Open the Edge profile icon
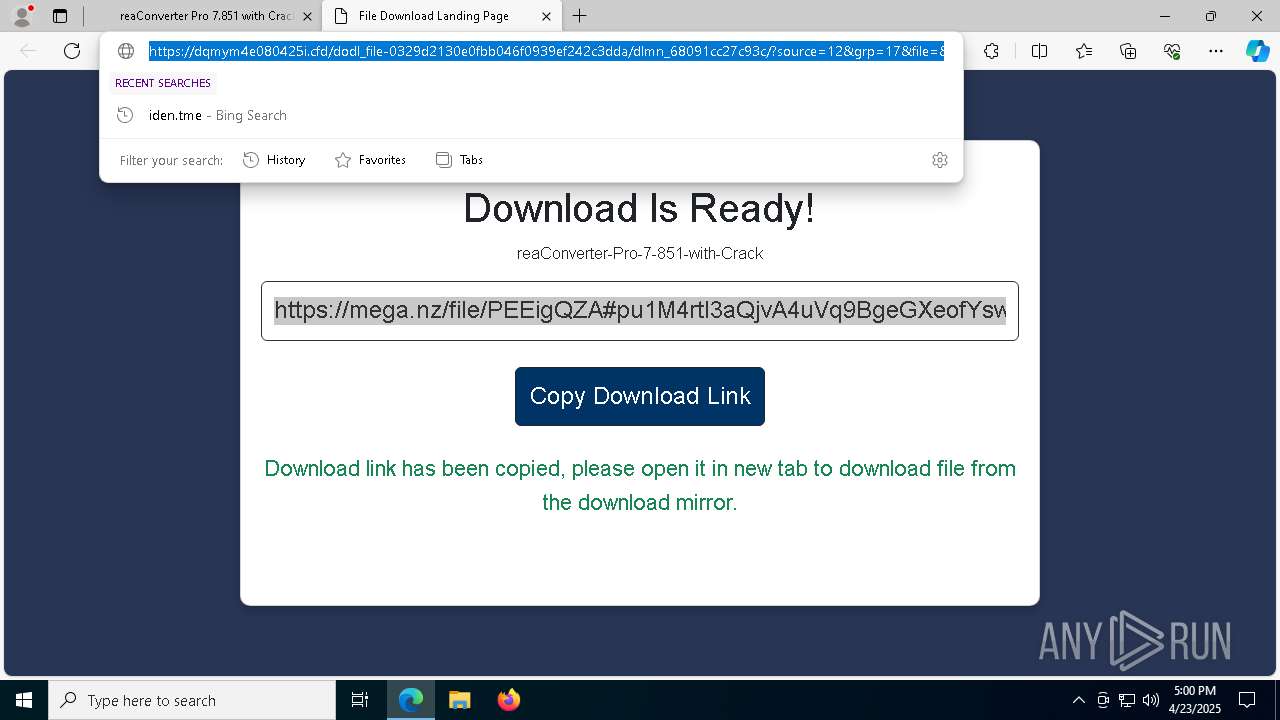This screenshot has height=720, width=1280. (x=22, y=16)
